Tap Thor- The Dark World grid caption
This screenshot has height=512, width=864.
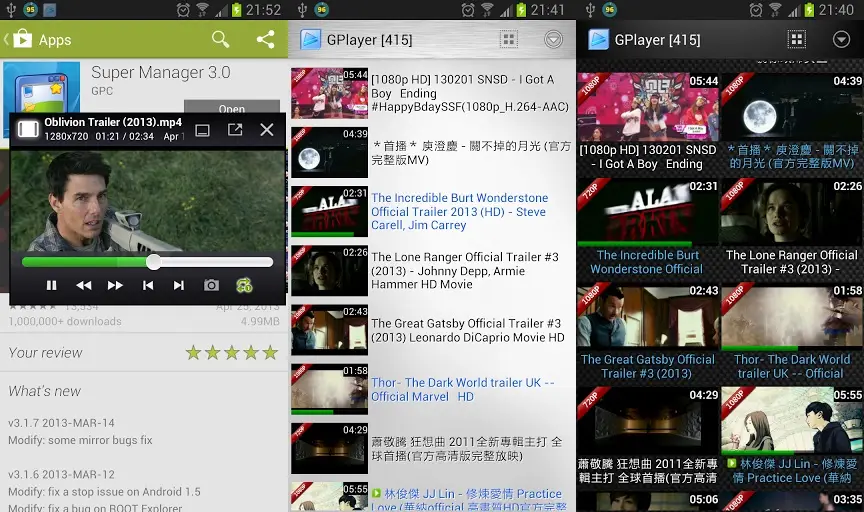pos(792,367)
